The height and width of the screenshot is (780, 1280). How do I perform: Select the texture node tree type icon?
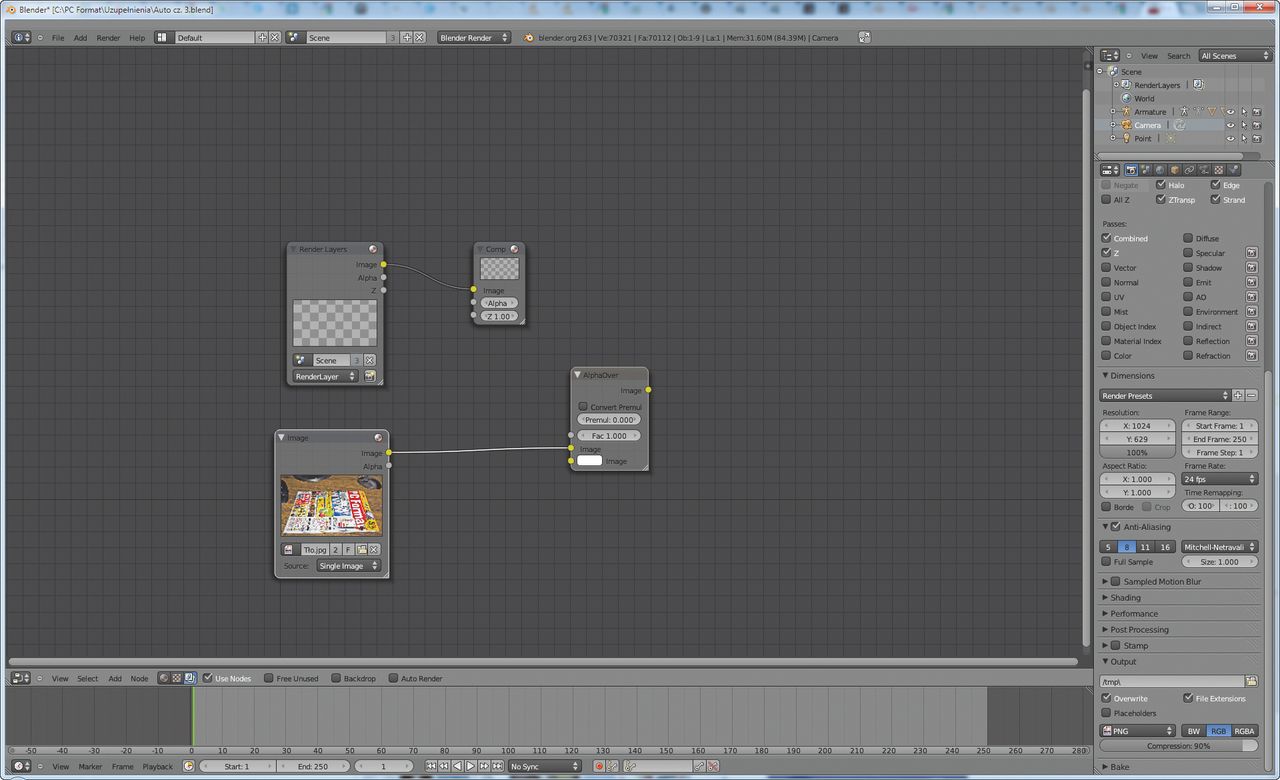(x=176, y=678)
